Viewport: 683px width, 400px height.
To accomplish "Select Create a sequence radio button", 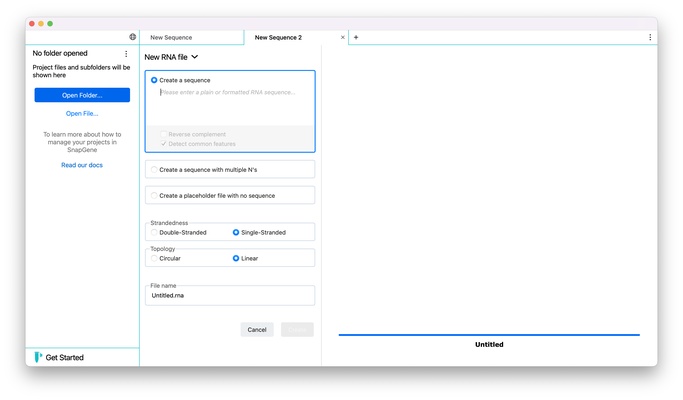I will tap(154, 80).
